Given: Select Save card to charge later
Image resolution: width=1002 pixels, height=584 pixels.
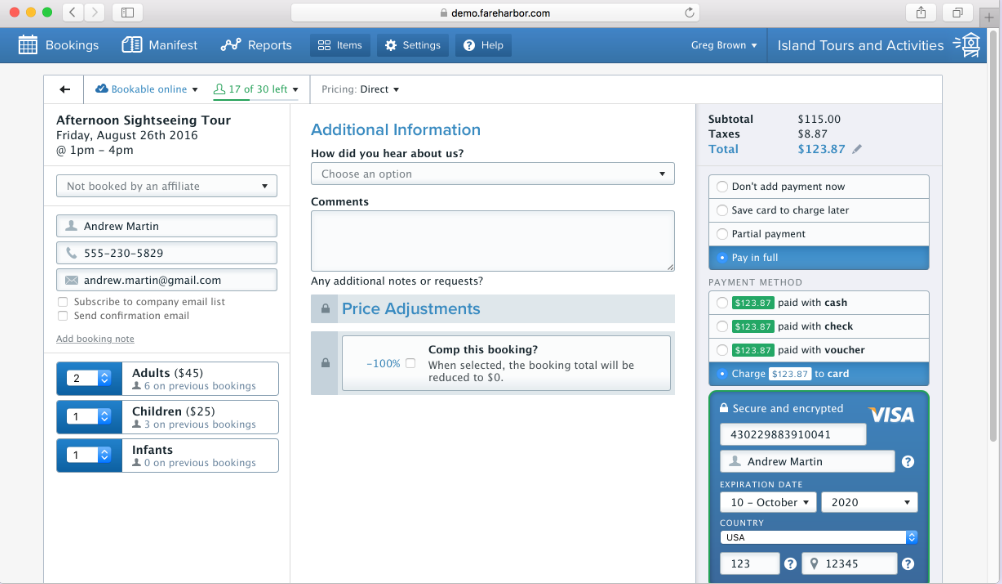Looking at the screenshot, I should (819, 210).
